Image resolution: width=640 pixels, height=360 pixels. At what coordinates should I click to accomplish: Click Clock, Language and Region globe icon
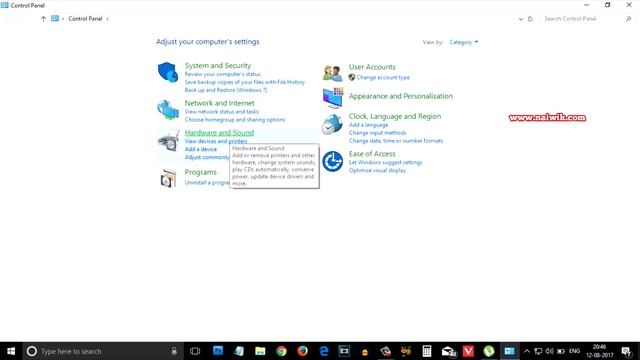[332, 124]
